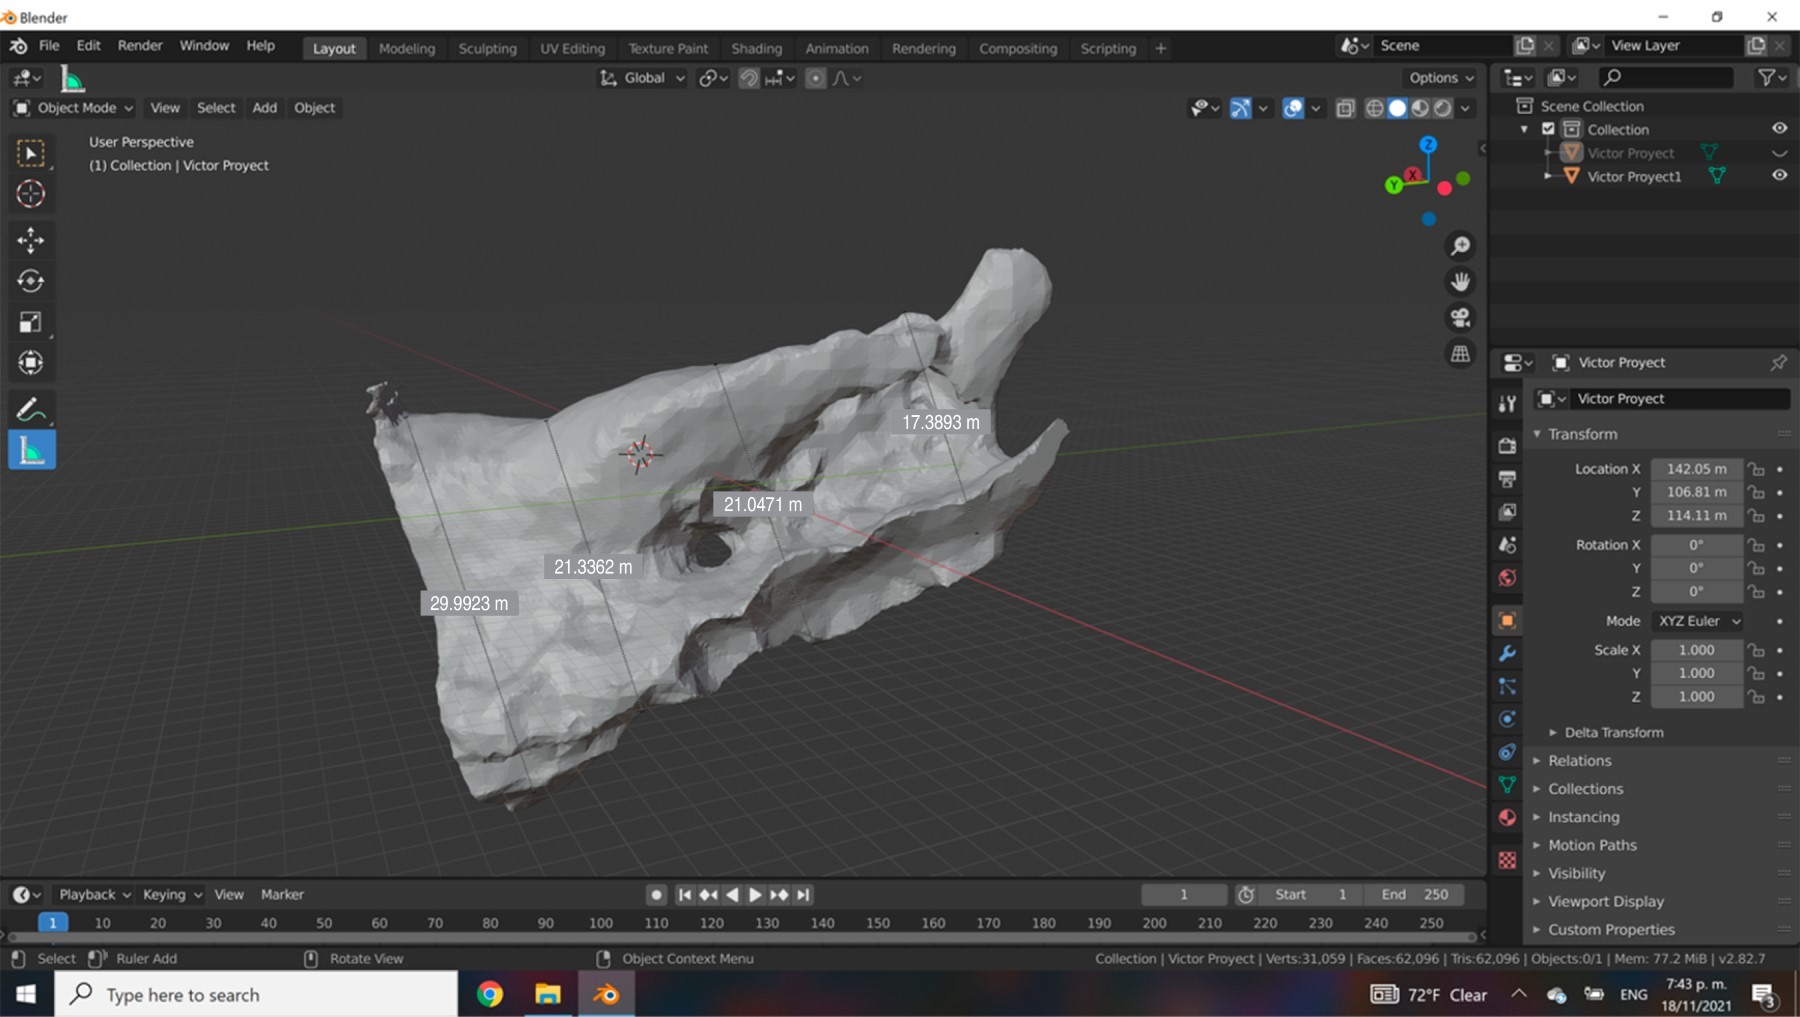The height and width of the screenshot is (1017, 1800).
Task: Toggle lock on Location X
Action: pos(1756,469)
